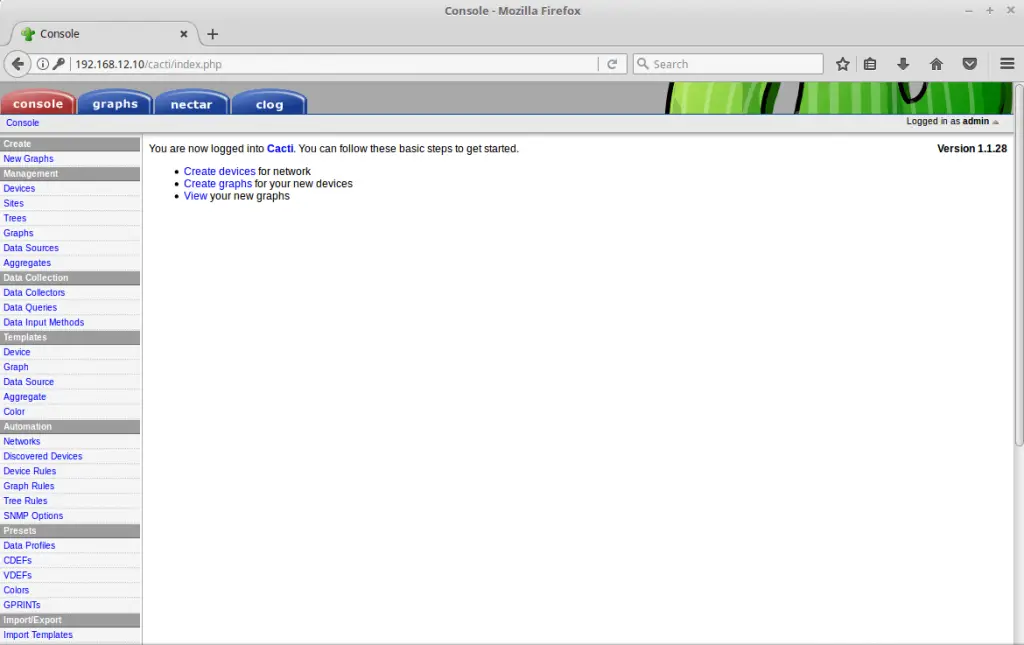Open Color templates

14,412
